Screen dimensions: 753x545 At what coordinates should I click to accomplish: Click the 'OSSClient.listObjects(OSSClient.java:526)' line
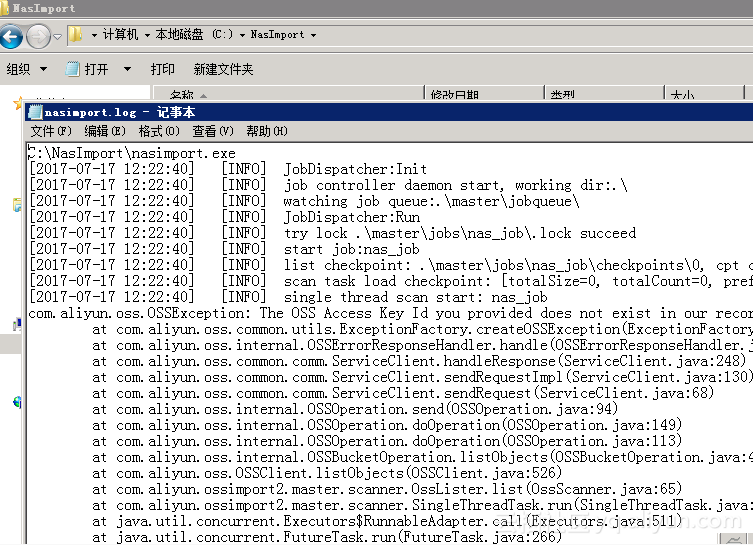[x=327, y=473]
